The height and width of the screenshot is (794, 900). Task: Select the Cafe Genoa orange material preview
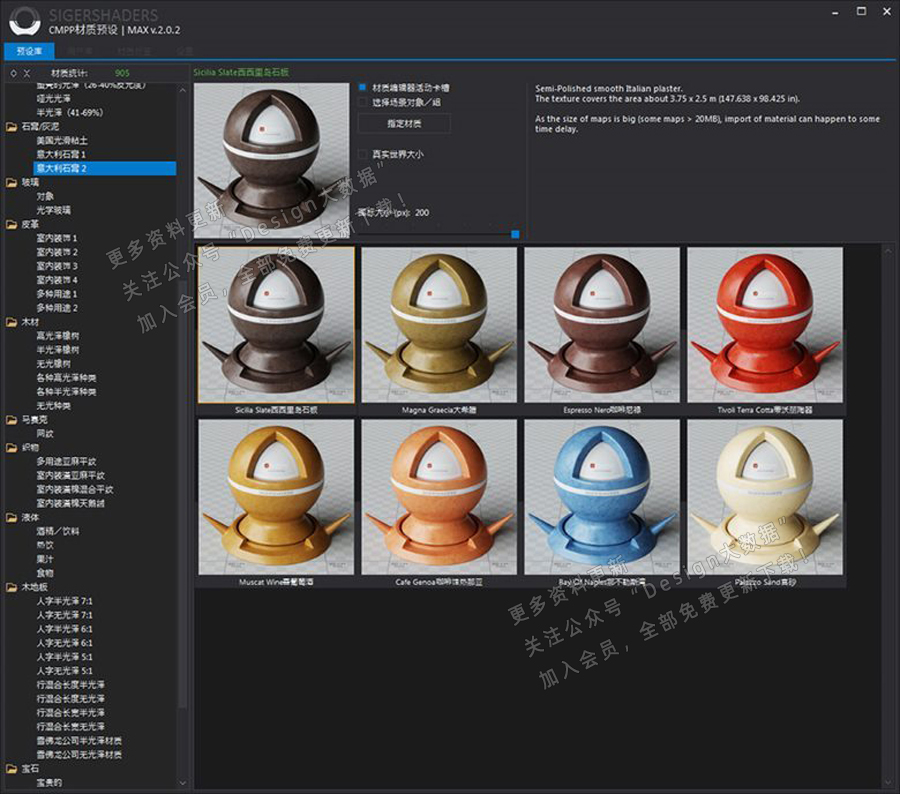click(x=438, y=496)
